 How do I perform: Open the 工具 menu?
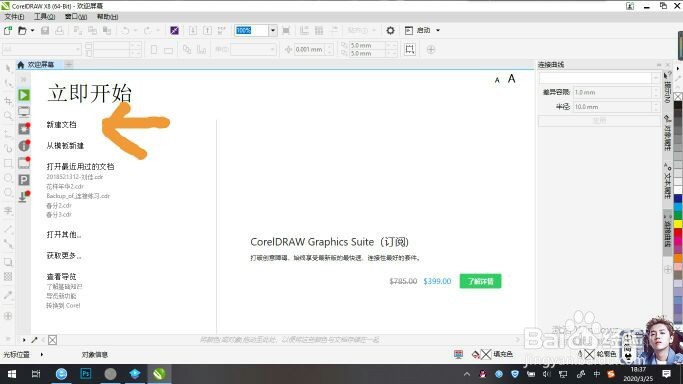(x=44, y=17)
